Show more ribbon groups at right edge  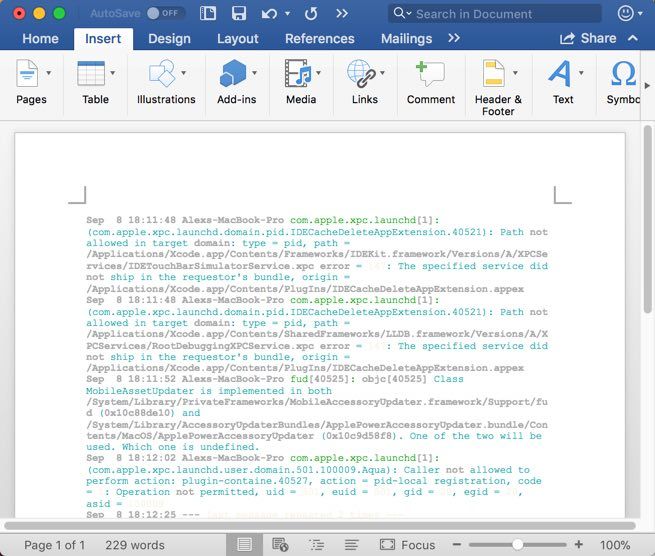647,86
